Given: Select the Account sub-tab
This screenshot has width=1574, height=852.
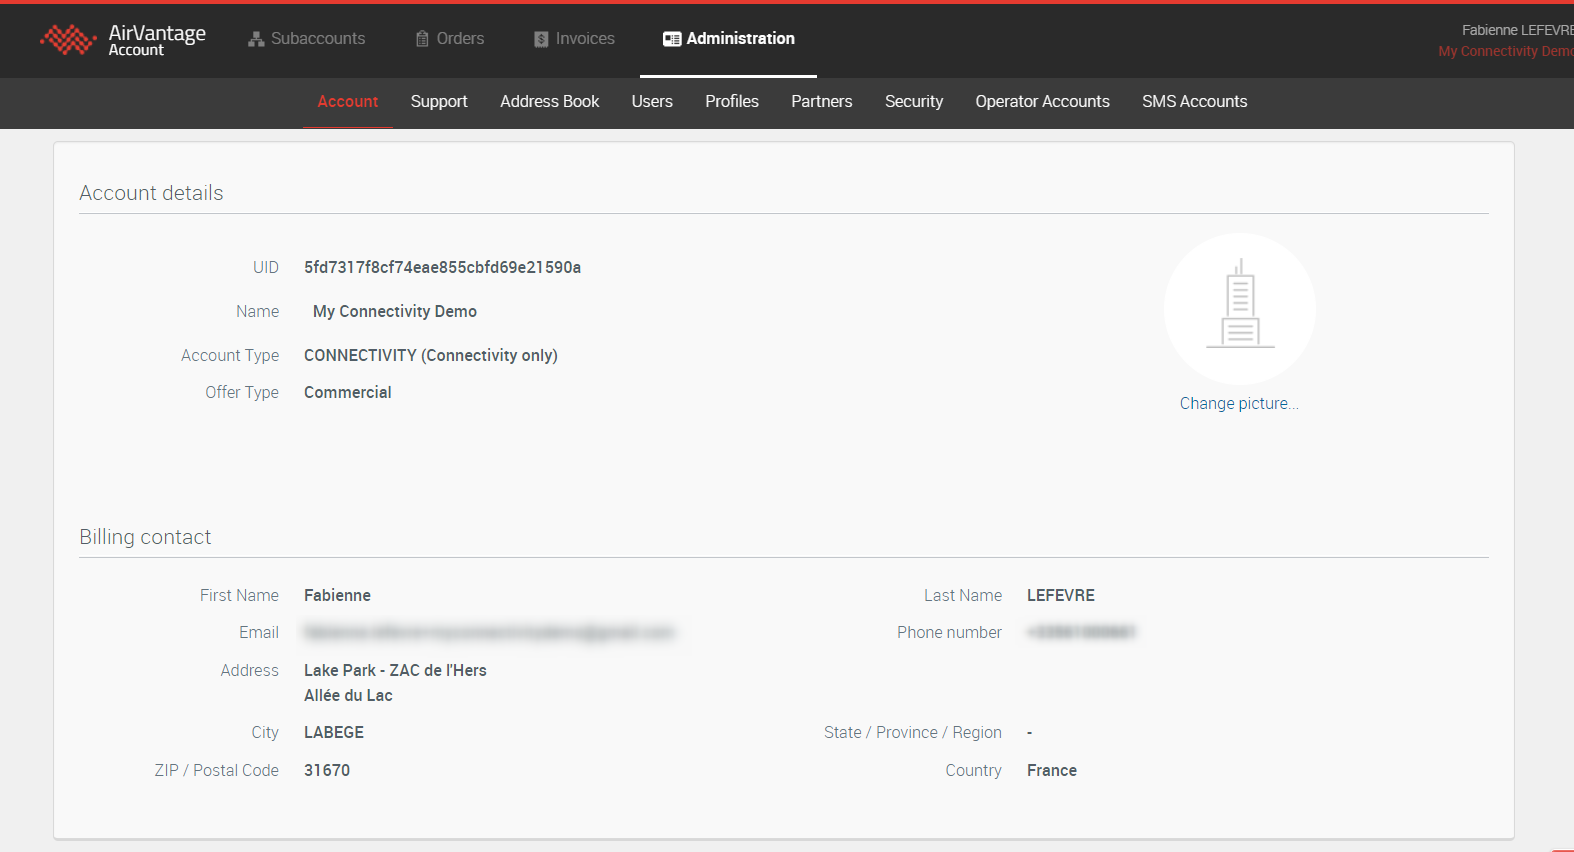Looking at the screenshot, I should (347, 102).
